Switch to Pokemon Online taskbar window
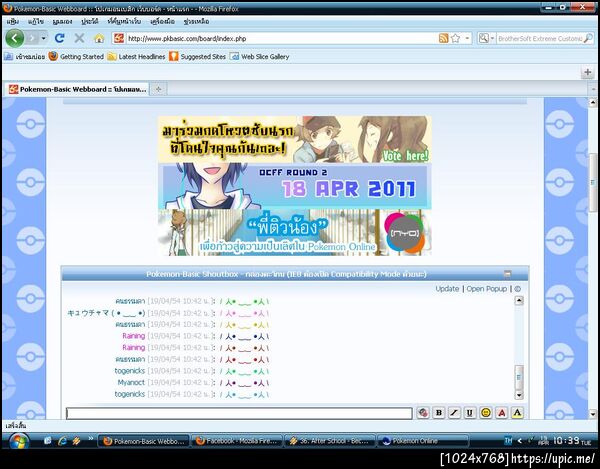Viewport: 600px width, 469px height. coord(422,441)
